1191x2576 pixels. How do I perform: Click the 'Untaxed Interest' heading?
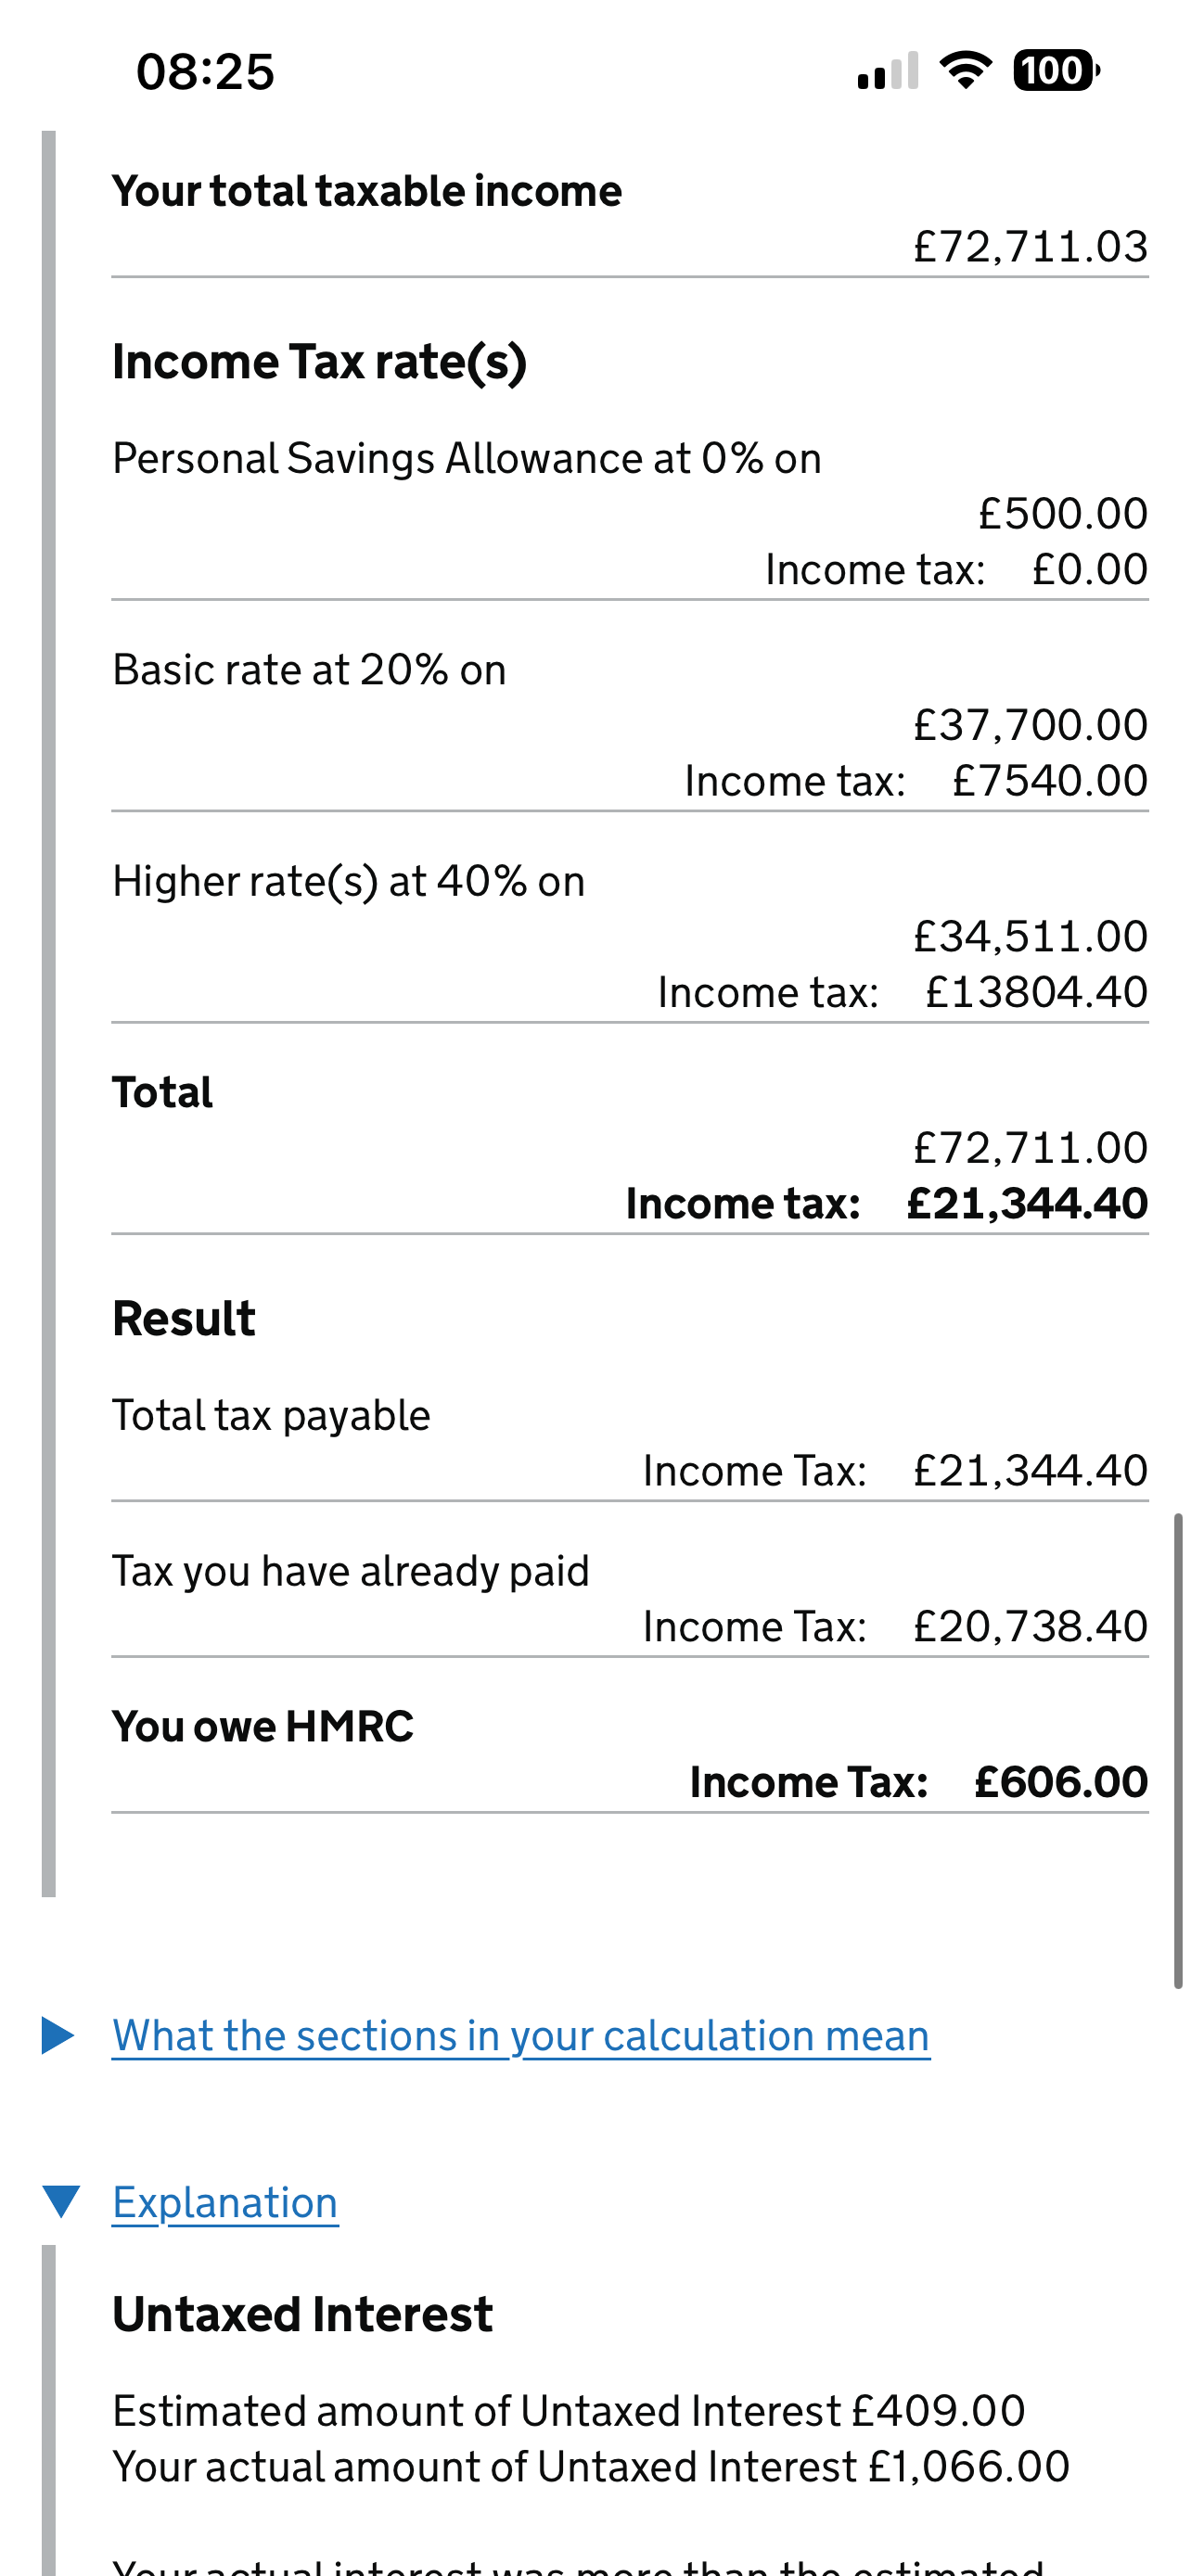(x=302, y=2314)
